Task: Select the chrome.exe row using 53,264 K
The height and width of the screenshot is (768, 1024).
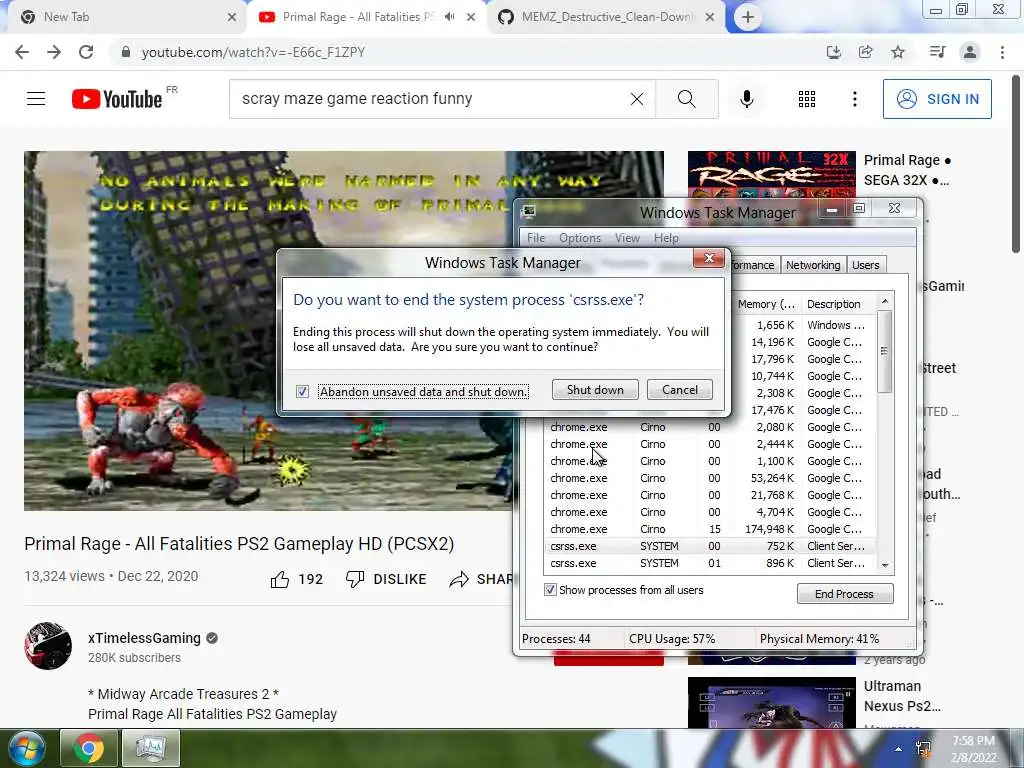Action: click(x=710, y=478)
